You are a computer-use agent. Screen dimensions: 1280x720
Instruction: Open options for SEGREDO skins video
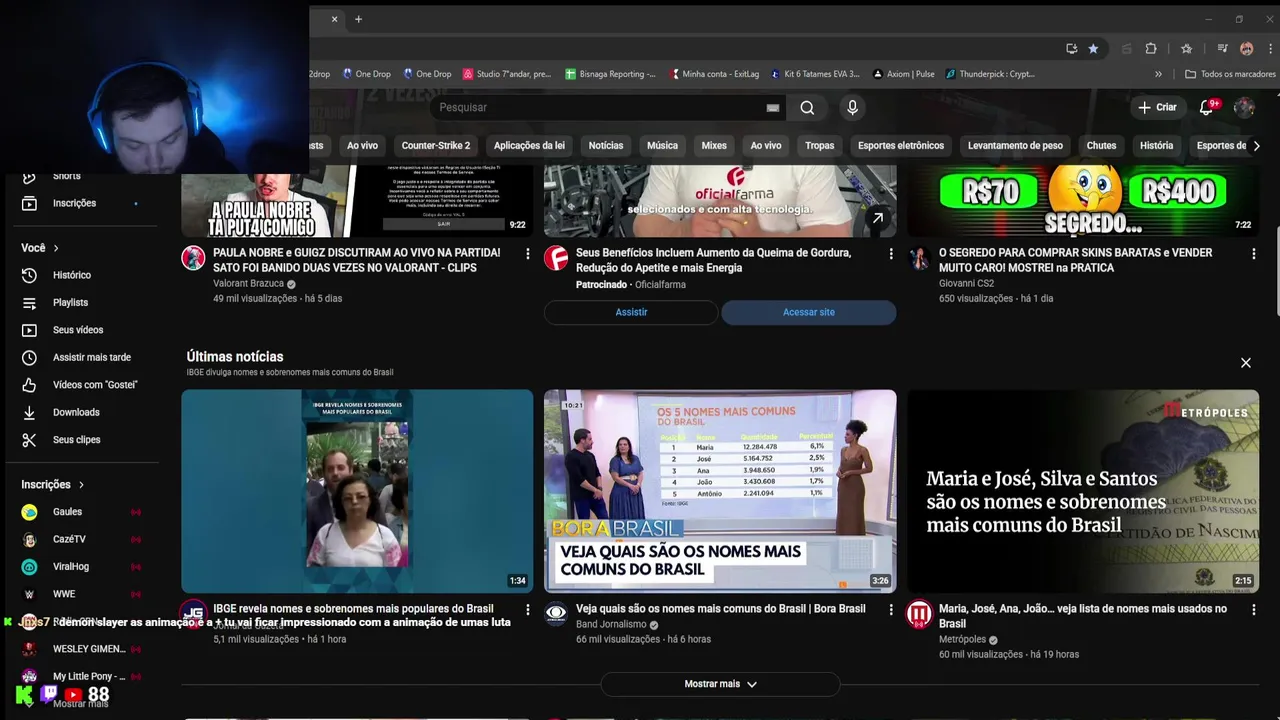[x=1254, y=254]
